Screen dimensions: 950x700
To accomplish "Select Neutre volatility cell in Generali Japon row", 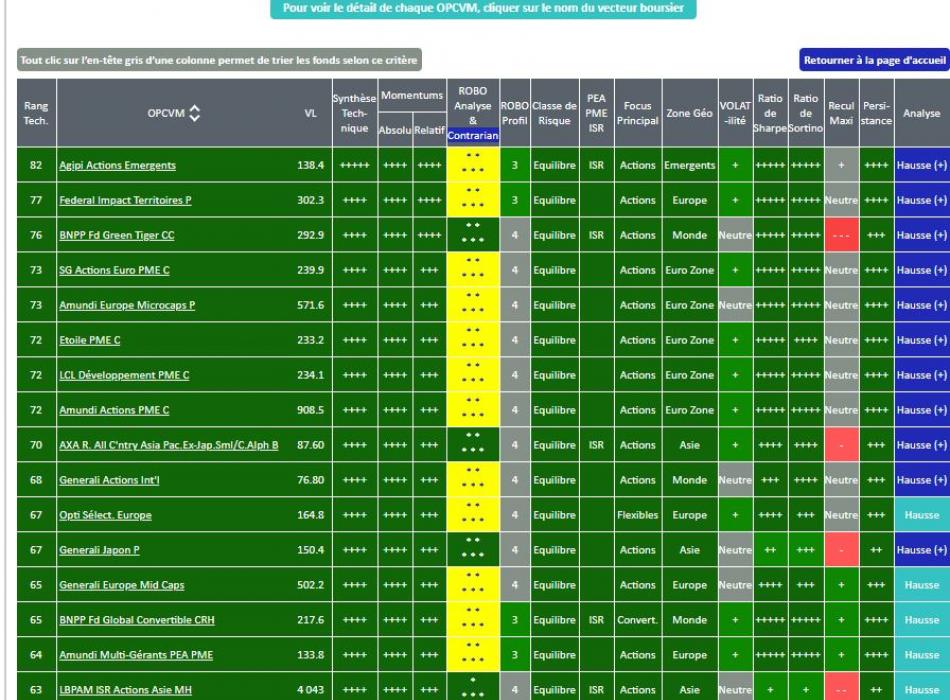I will click(x=735, y=550).
